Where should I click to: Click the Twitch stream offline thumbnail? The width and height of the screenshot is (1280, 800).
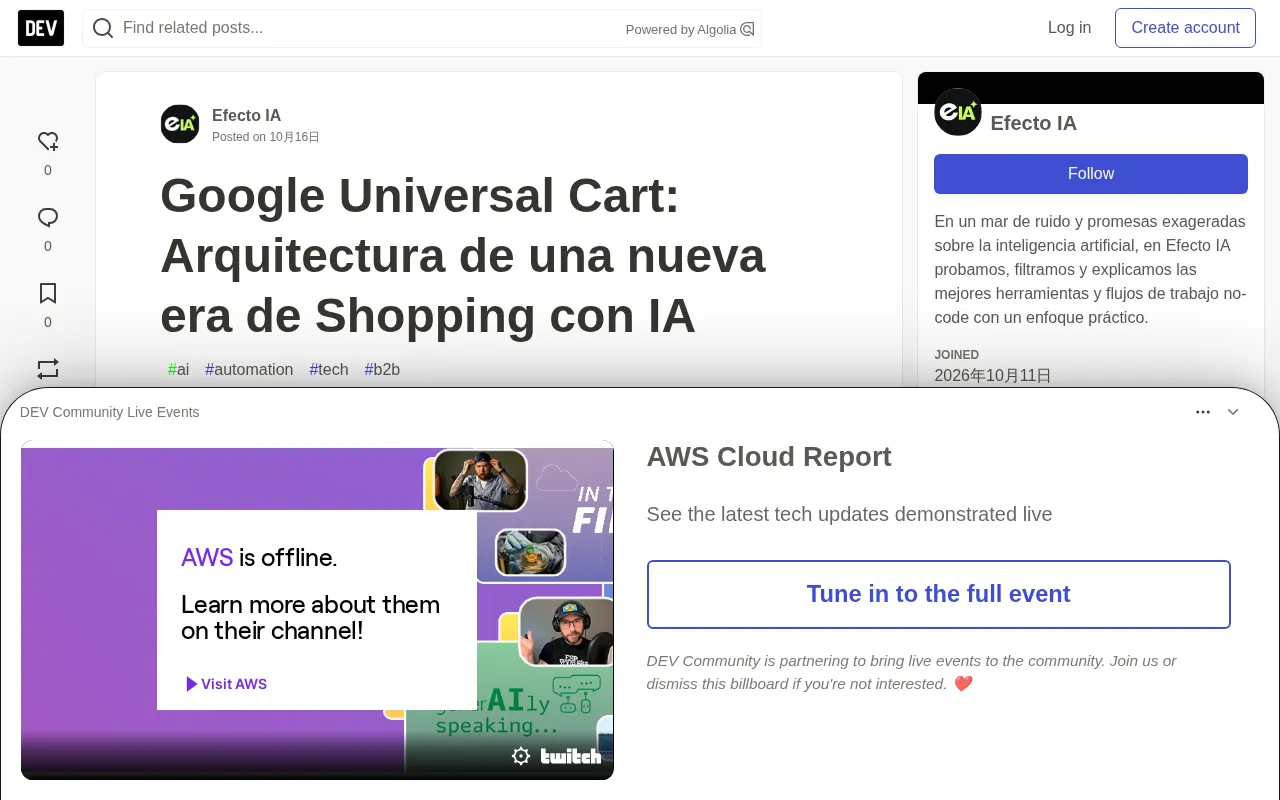point(317,610)
